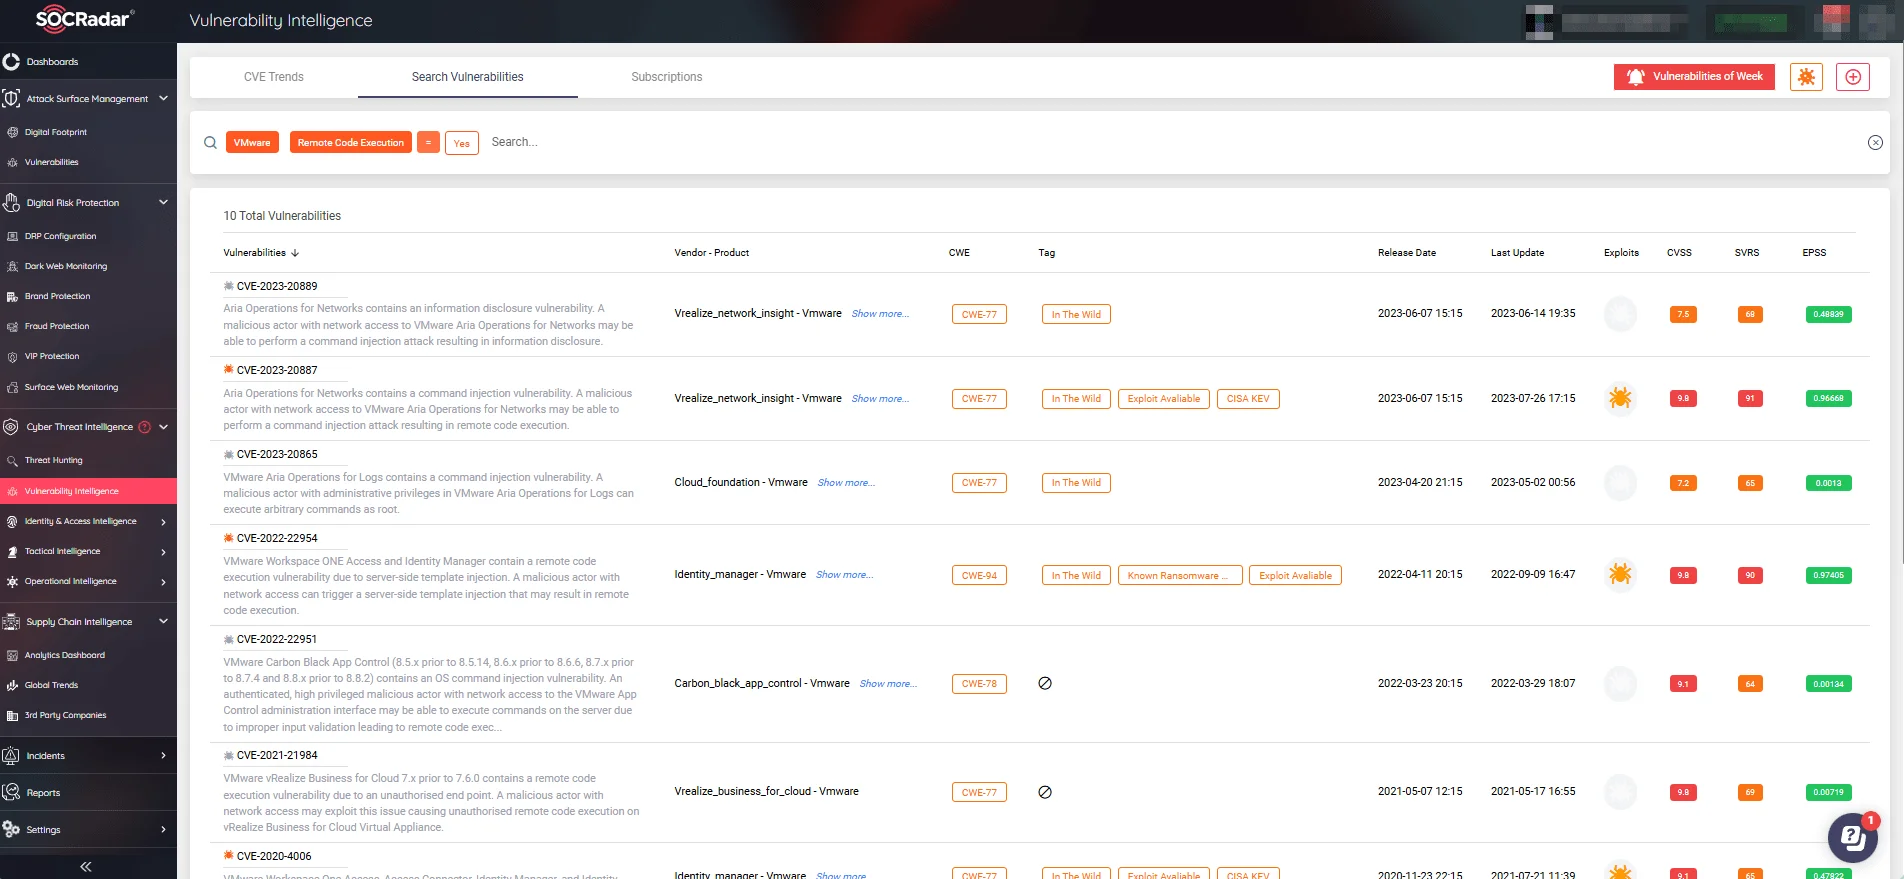Open 3rd Party Companies
Screen dimensions: 1904x879
pos(65,715)
